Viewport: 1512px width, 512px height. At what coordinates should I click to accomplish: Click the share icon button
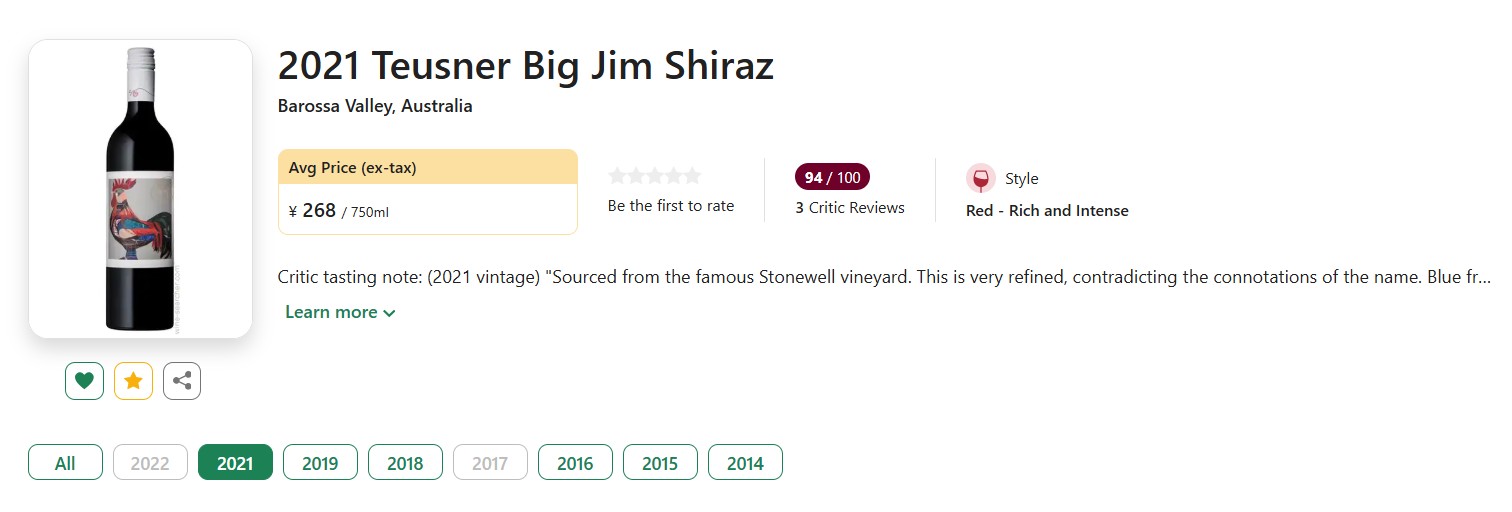(x=182, y=381)
